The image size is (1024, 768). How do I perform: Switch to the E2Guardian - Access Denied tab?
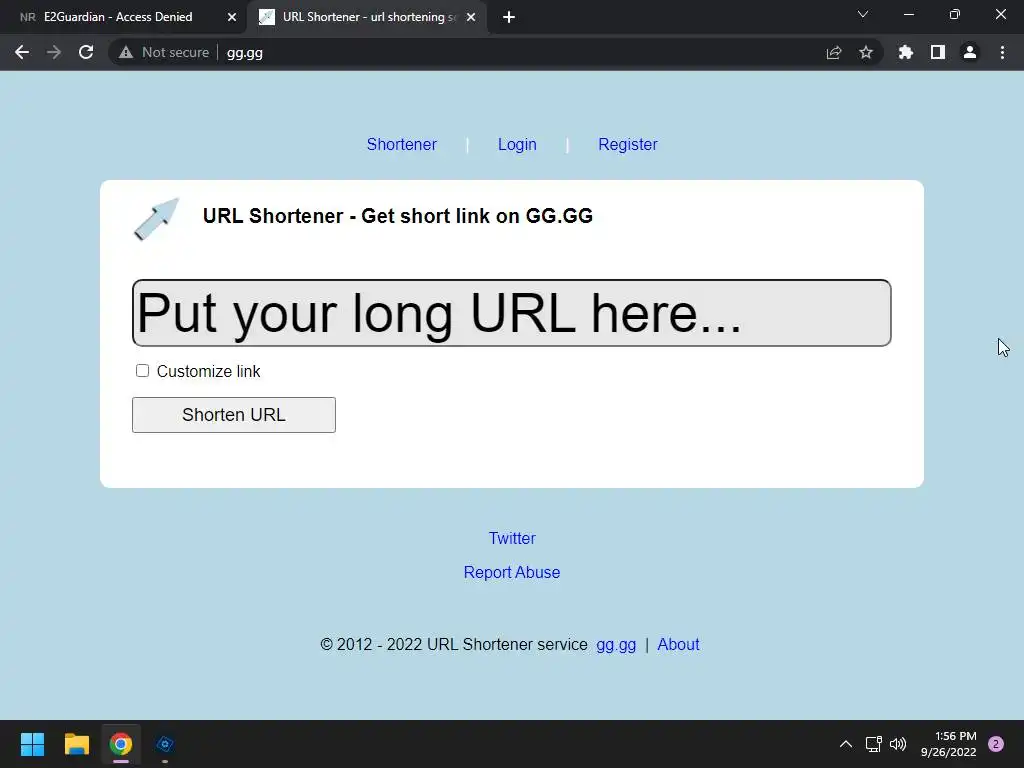pyautogui.click(x=118, y=17)
